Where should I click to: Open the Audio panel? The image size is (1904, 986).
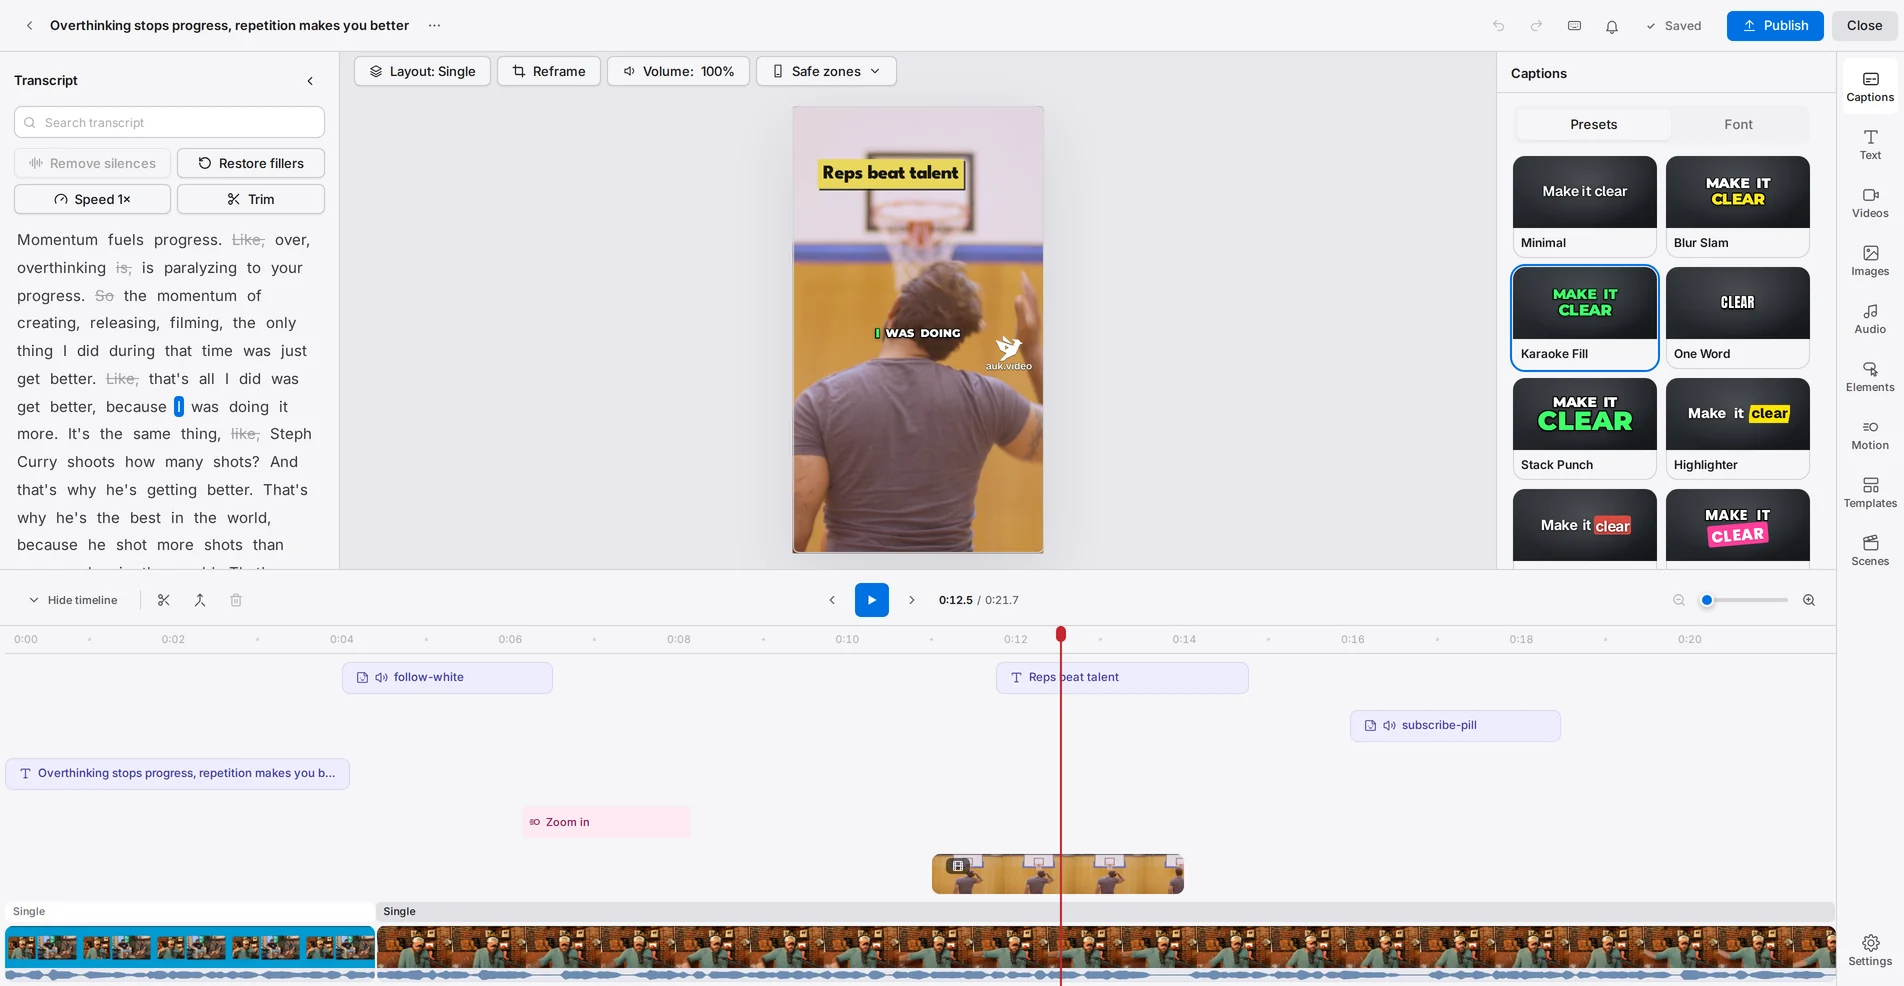coord(1870,318)
